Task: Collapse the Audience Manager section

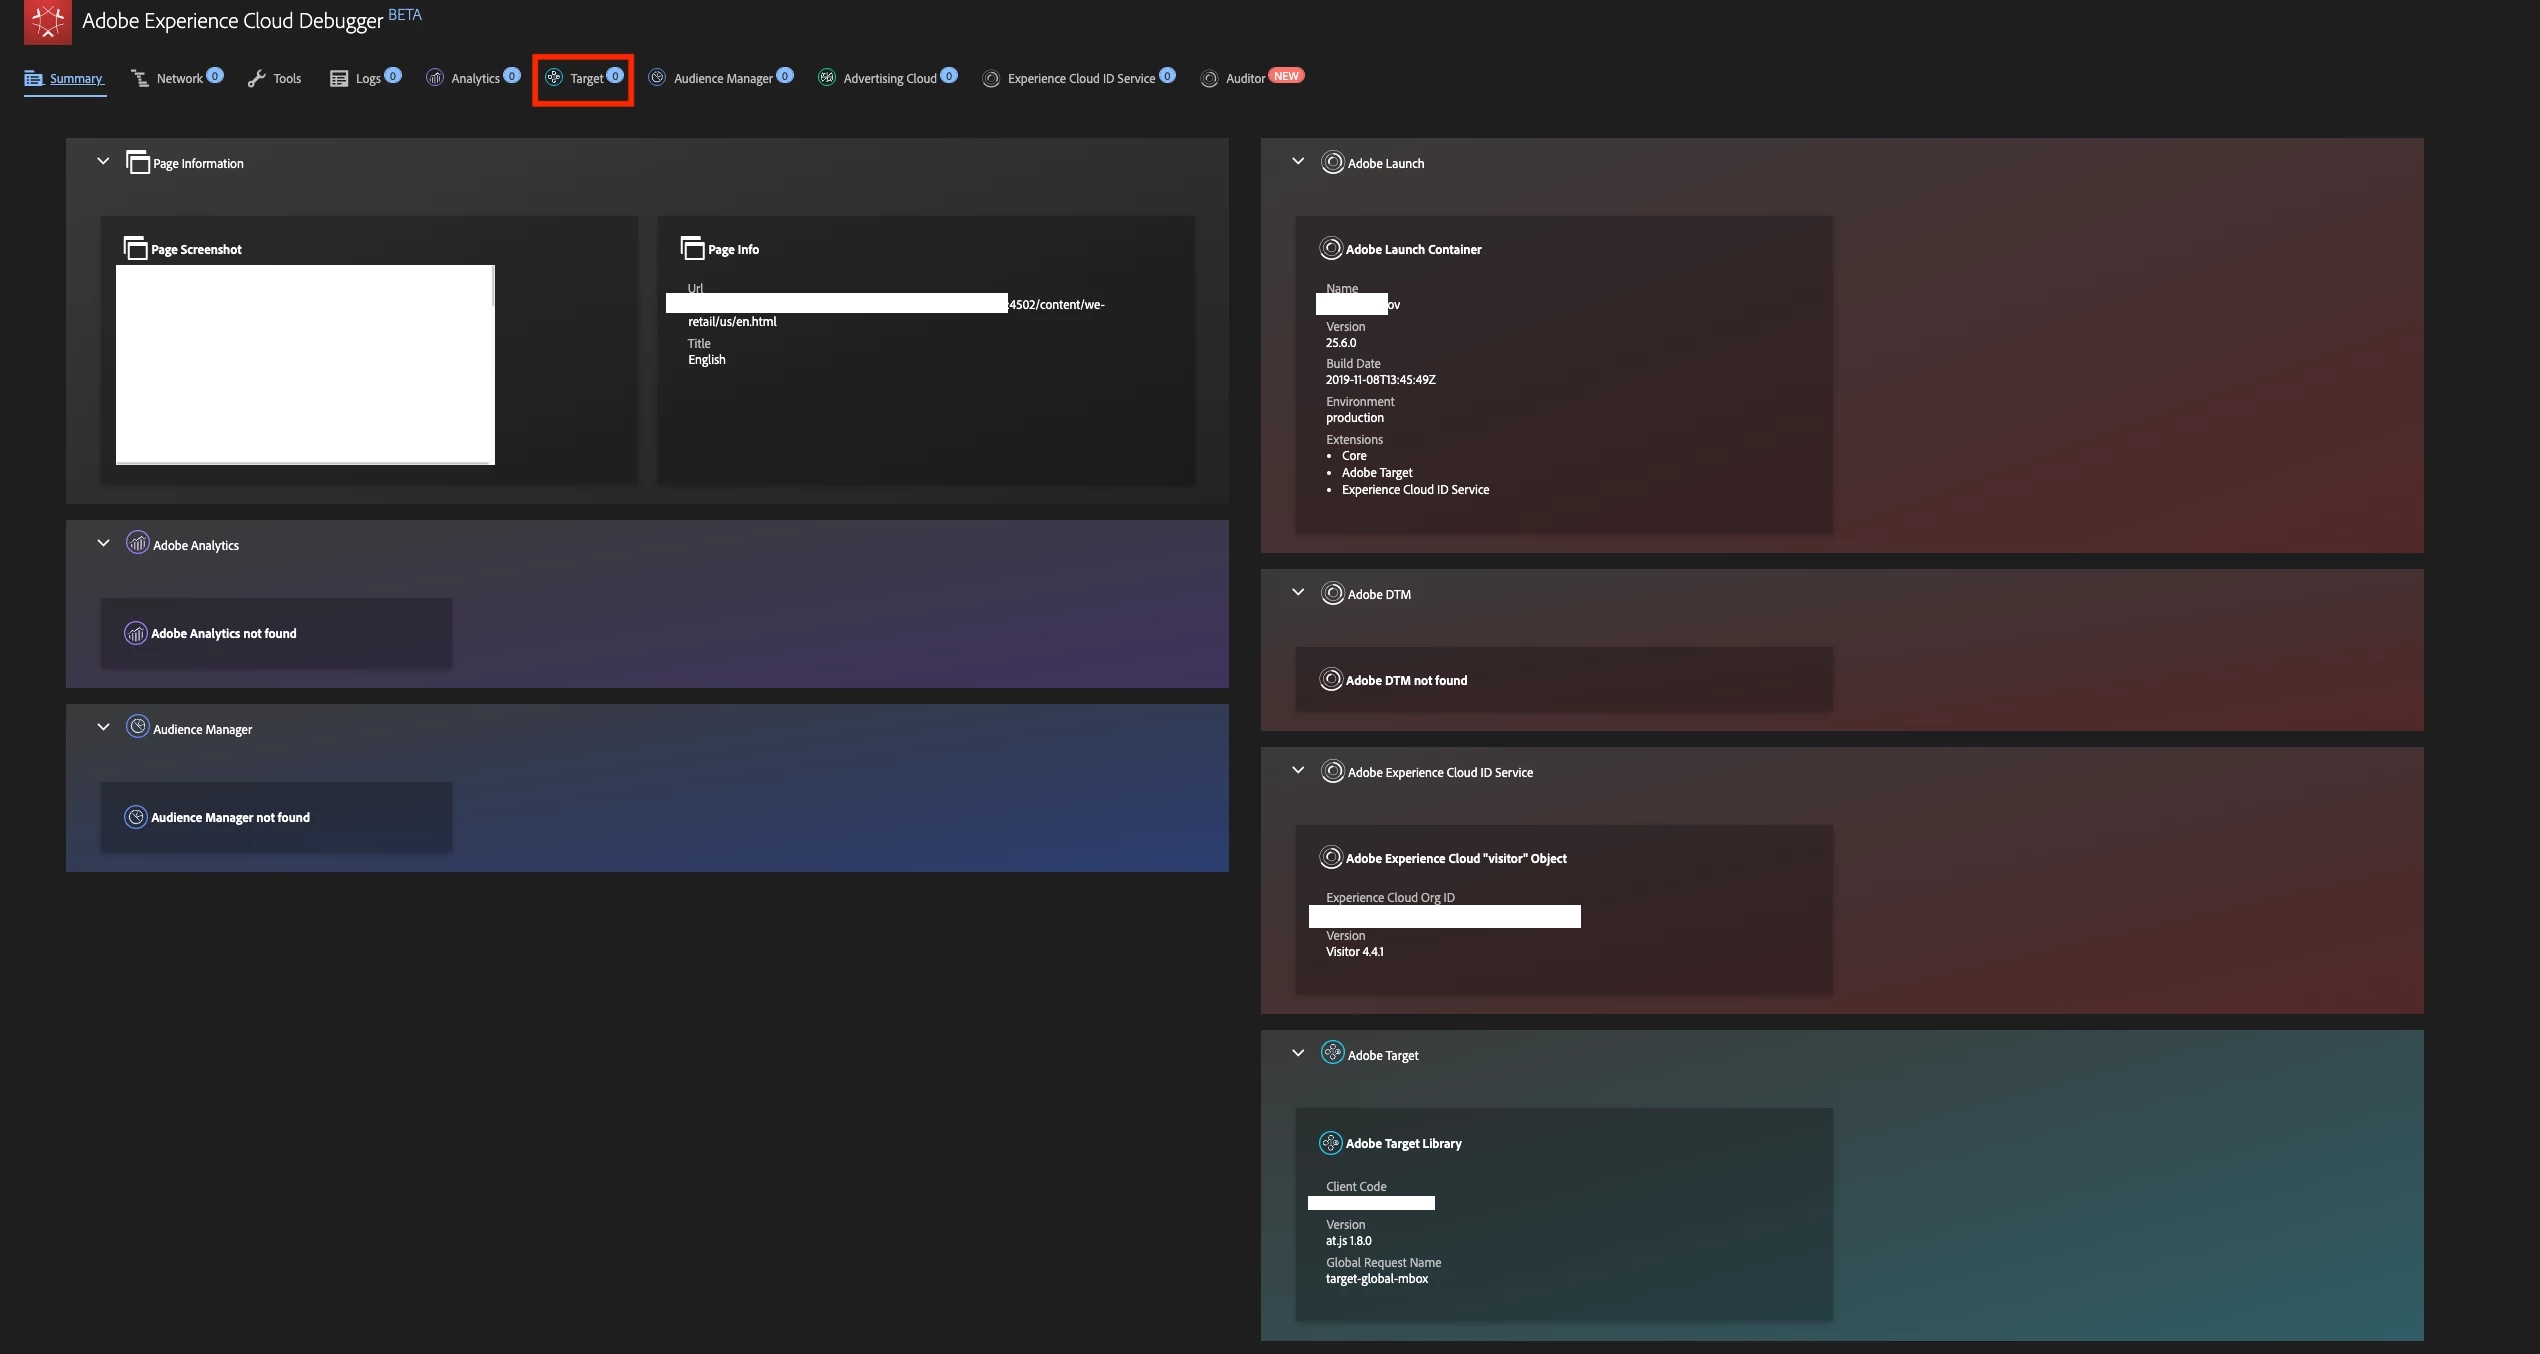Action: click(x=103, y=727)
